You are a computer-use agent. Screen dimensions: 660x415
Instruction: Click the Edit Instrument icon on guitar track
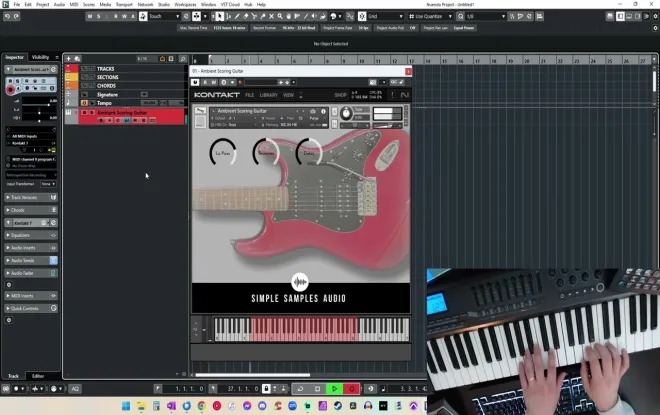pos(126,120)
